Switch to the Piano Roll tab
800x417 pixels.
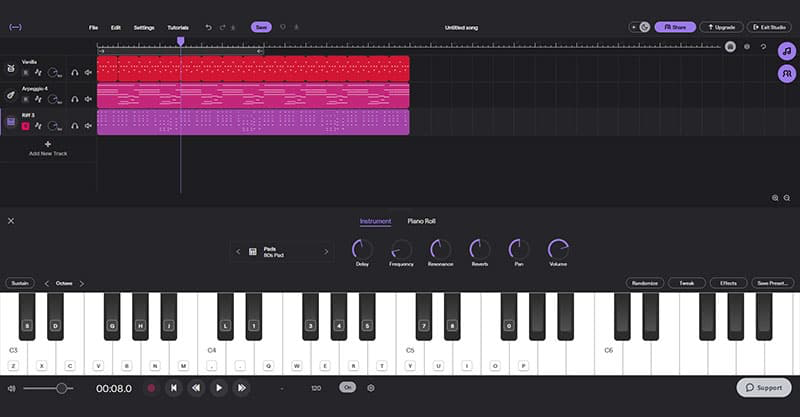coord(421,221)
